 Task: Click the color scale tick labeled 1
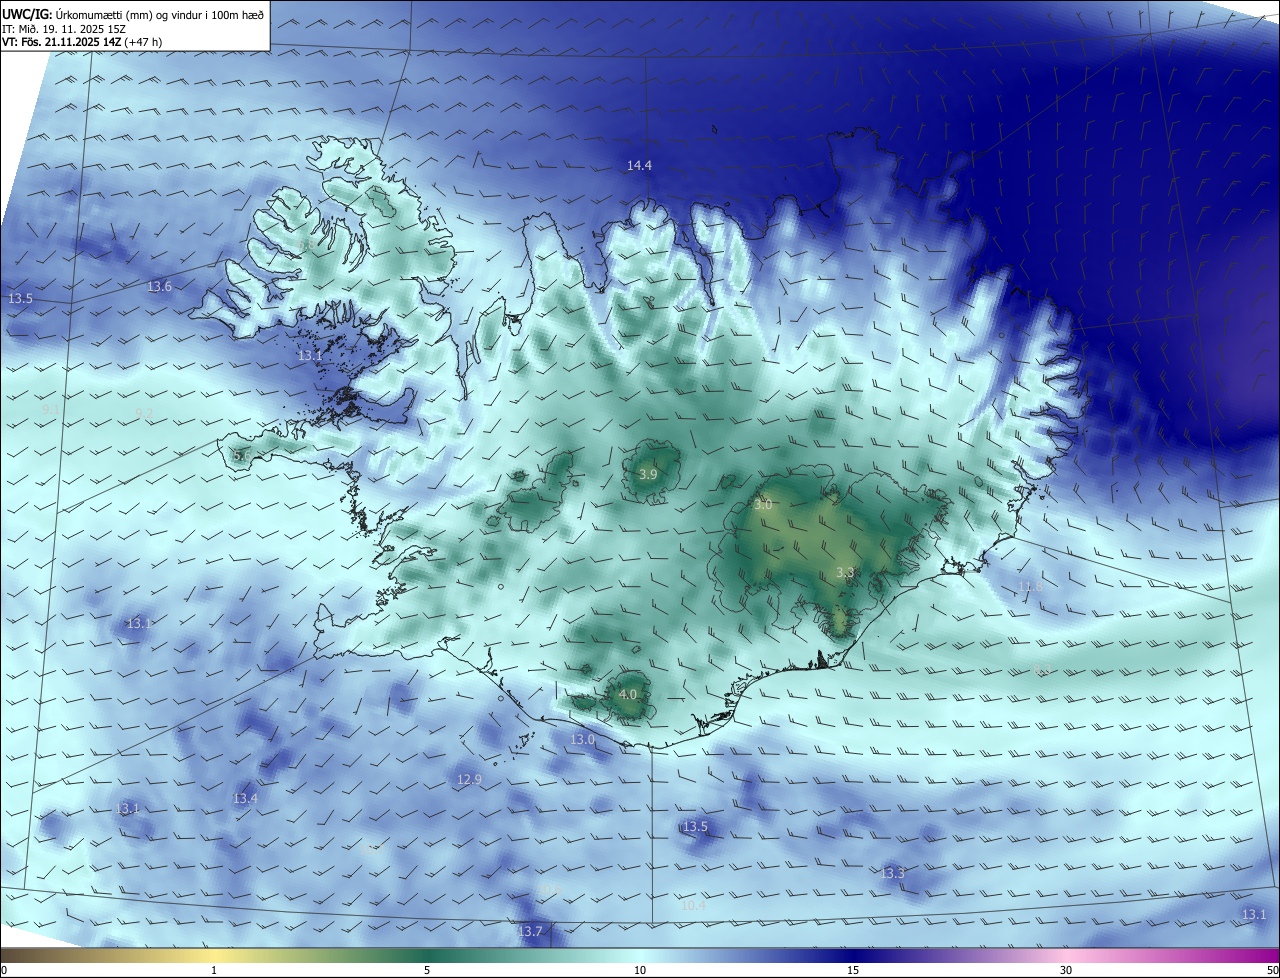point(214,971)
